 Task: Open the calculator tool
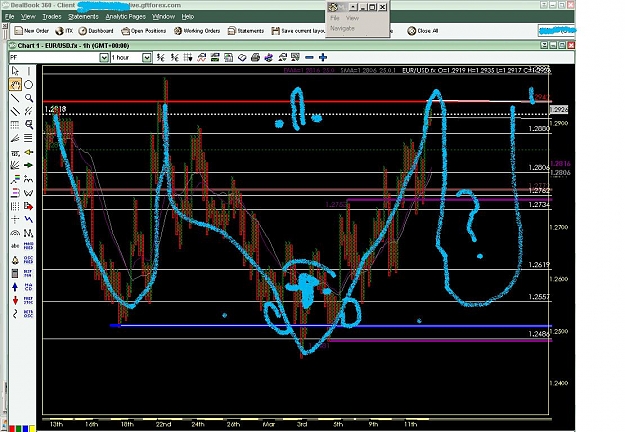coord(15,273)
